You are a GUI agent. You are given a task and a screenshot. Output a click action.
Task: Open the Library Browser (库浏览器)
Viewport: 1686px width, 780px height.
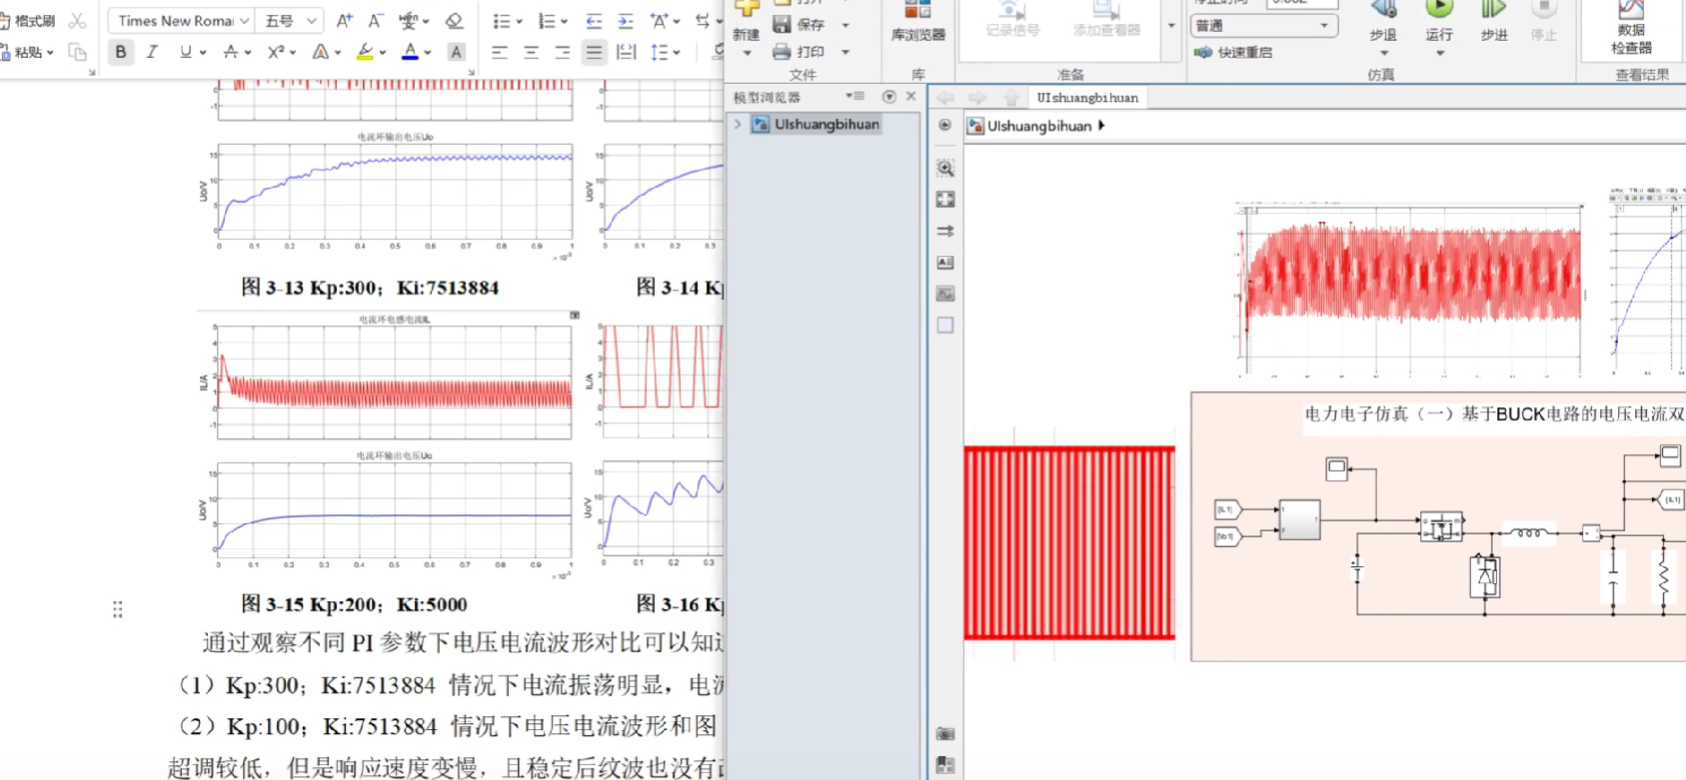pos(917,21)
